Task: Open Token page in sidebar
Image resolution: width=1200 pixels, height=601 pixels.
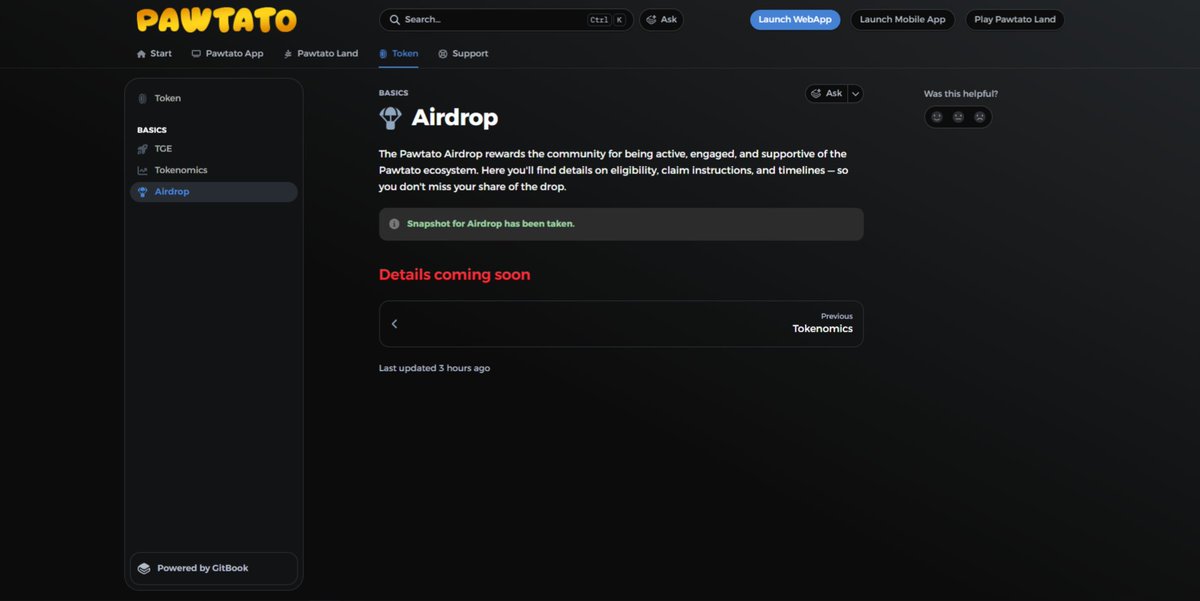Action: point(214,98)
